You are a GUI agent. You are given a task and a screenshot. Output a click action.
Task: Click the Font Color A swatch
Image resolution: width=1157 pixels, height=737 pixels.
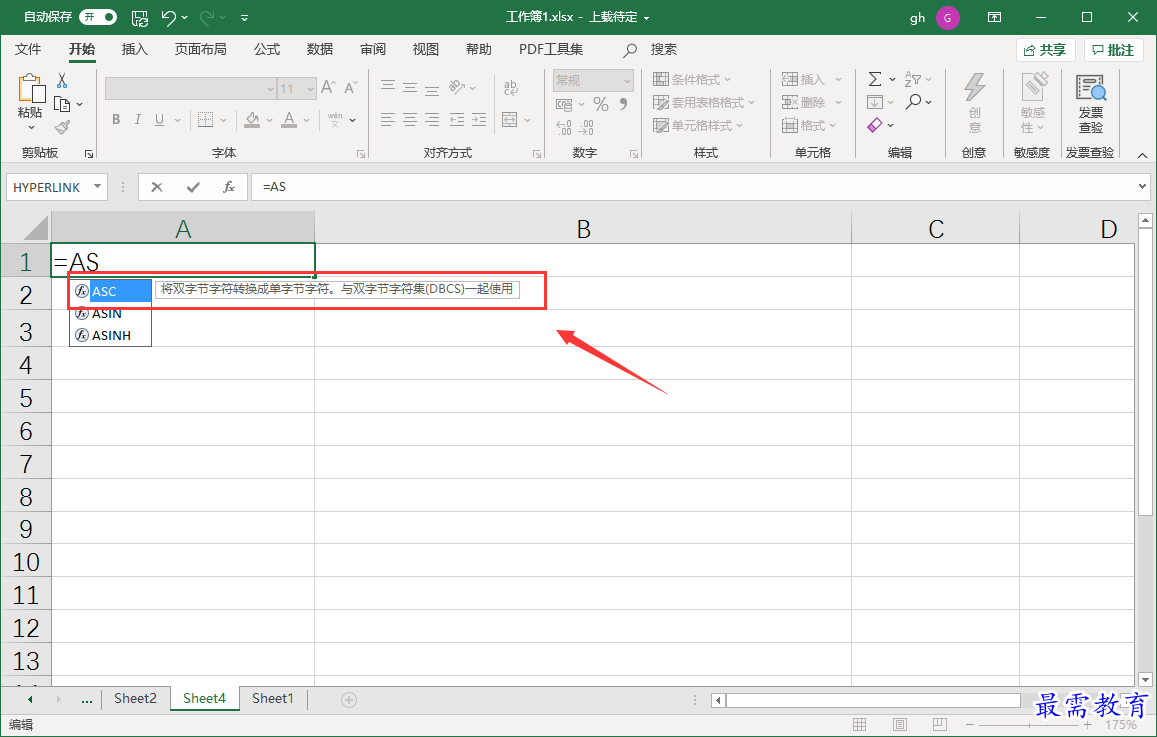(x=289, y=120)
